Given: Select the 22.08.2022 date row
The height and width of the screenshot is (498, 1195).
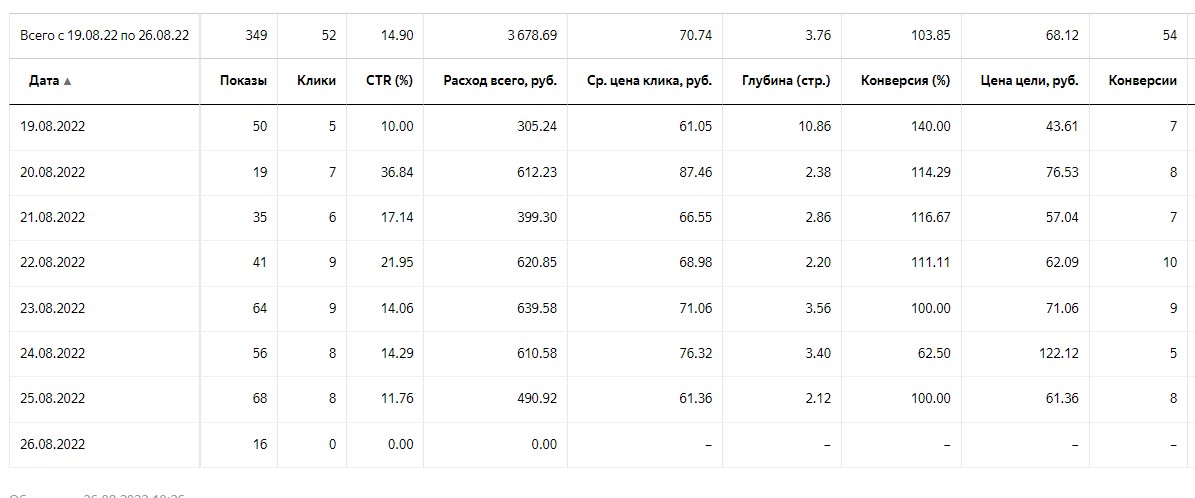Looking at the screenshot, I should point(598,263).
